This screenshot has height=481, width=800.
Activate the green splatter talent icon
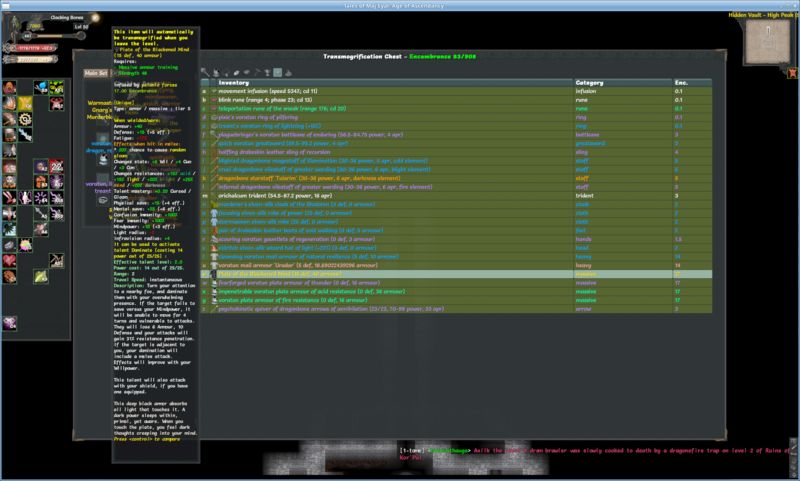click(x=57, y=87)
